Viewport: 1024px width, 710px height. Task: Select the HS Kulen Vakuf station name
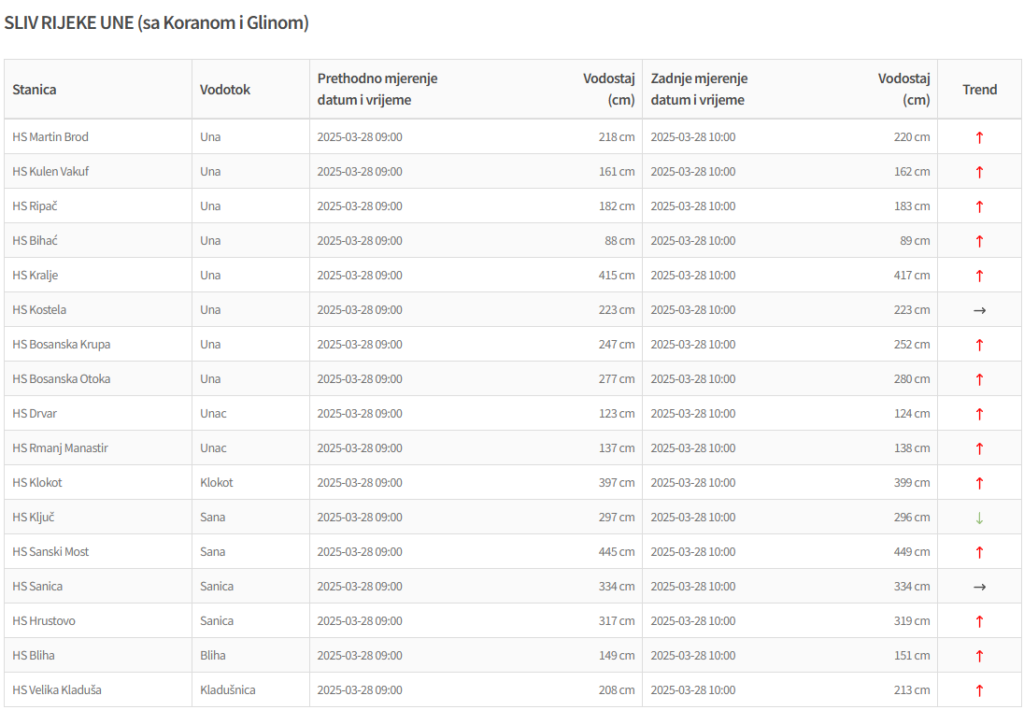(x=50, y=171)
